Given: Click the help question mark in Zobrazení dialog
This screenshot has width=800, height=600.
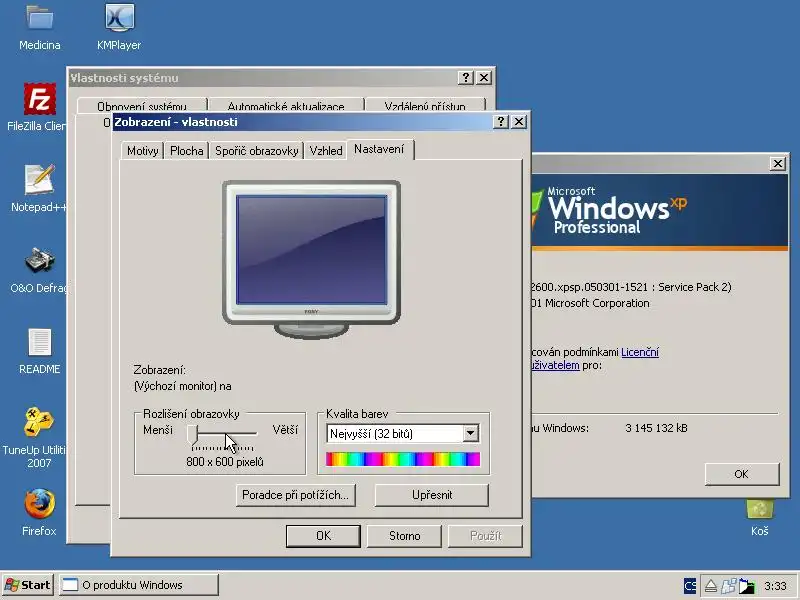Looking at the screenshot, I should point(501,121).
